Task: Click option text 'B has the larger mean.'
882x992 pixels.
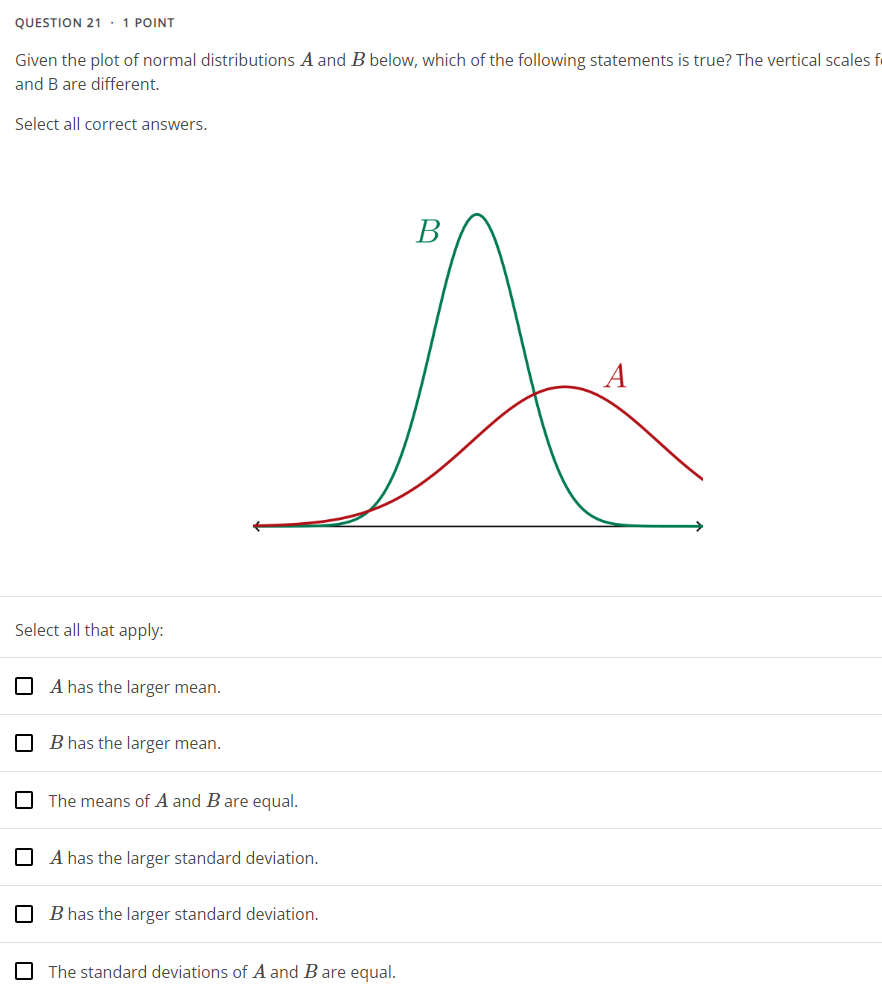Action: coord(135,743)
